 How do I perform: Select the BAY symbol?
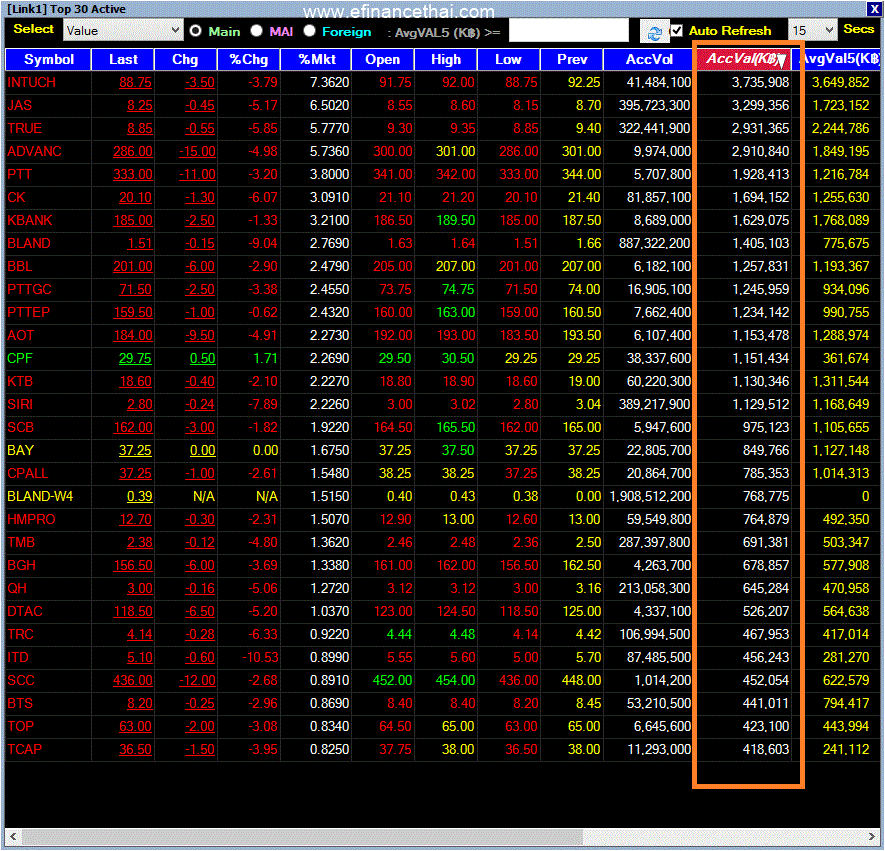click(20, 450)
